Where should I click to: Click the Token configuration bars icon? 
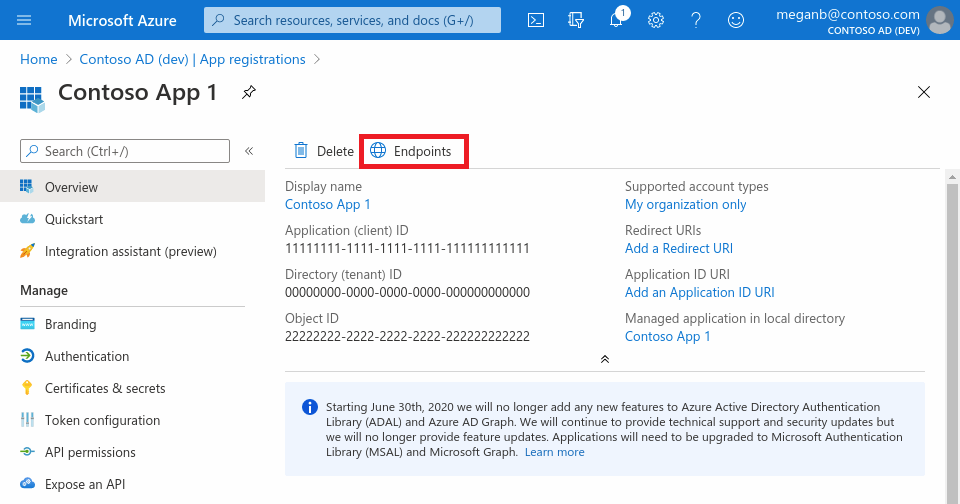(x=28, y=419)
